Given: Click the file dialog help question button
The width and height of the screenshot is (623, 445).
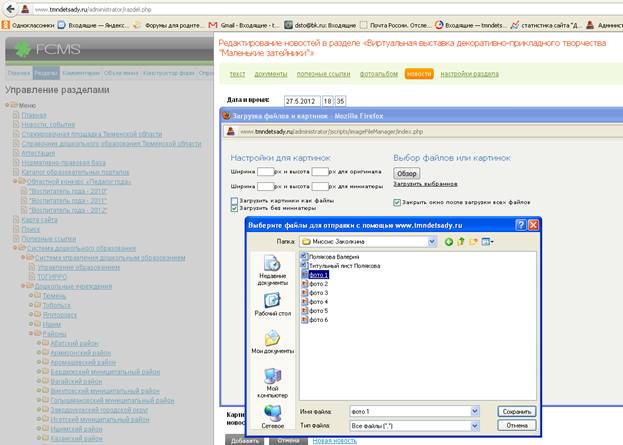Looking at the screenshot, I should [x=521, y=225].
